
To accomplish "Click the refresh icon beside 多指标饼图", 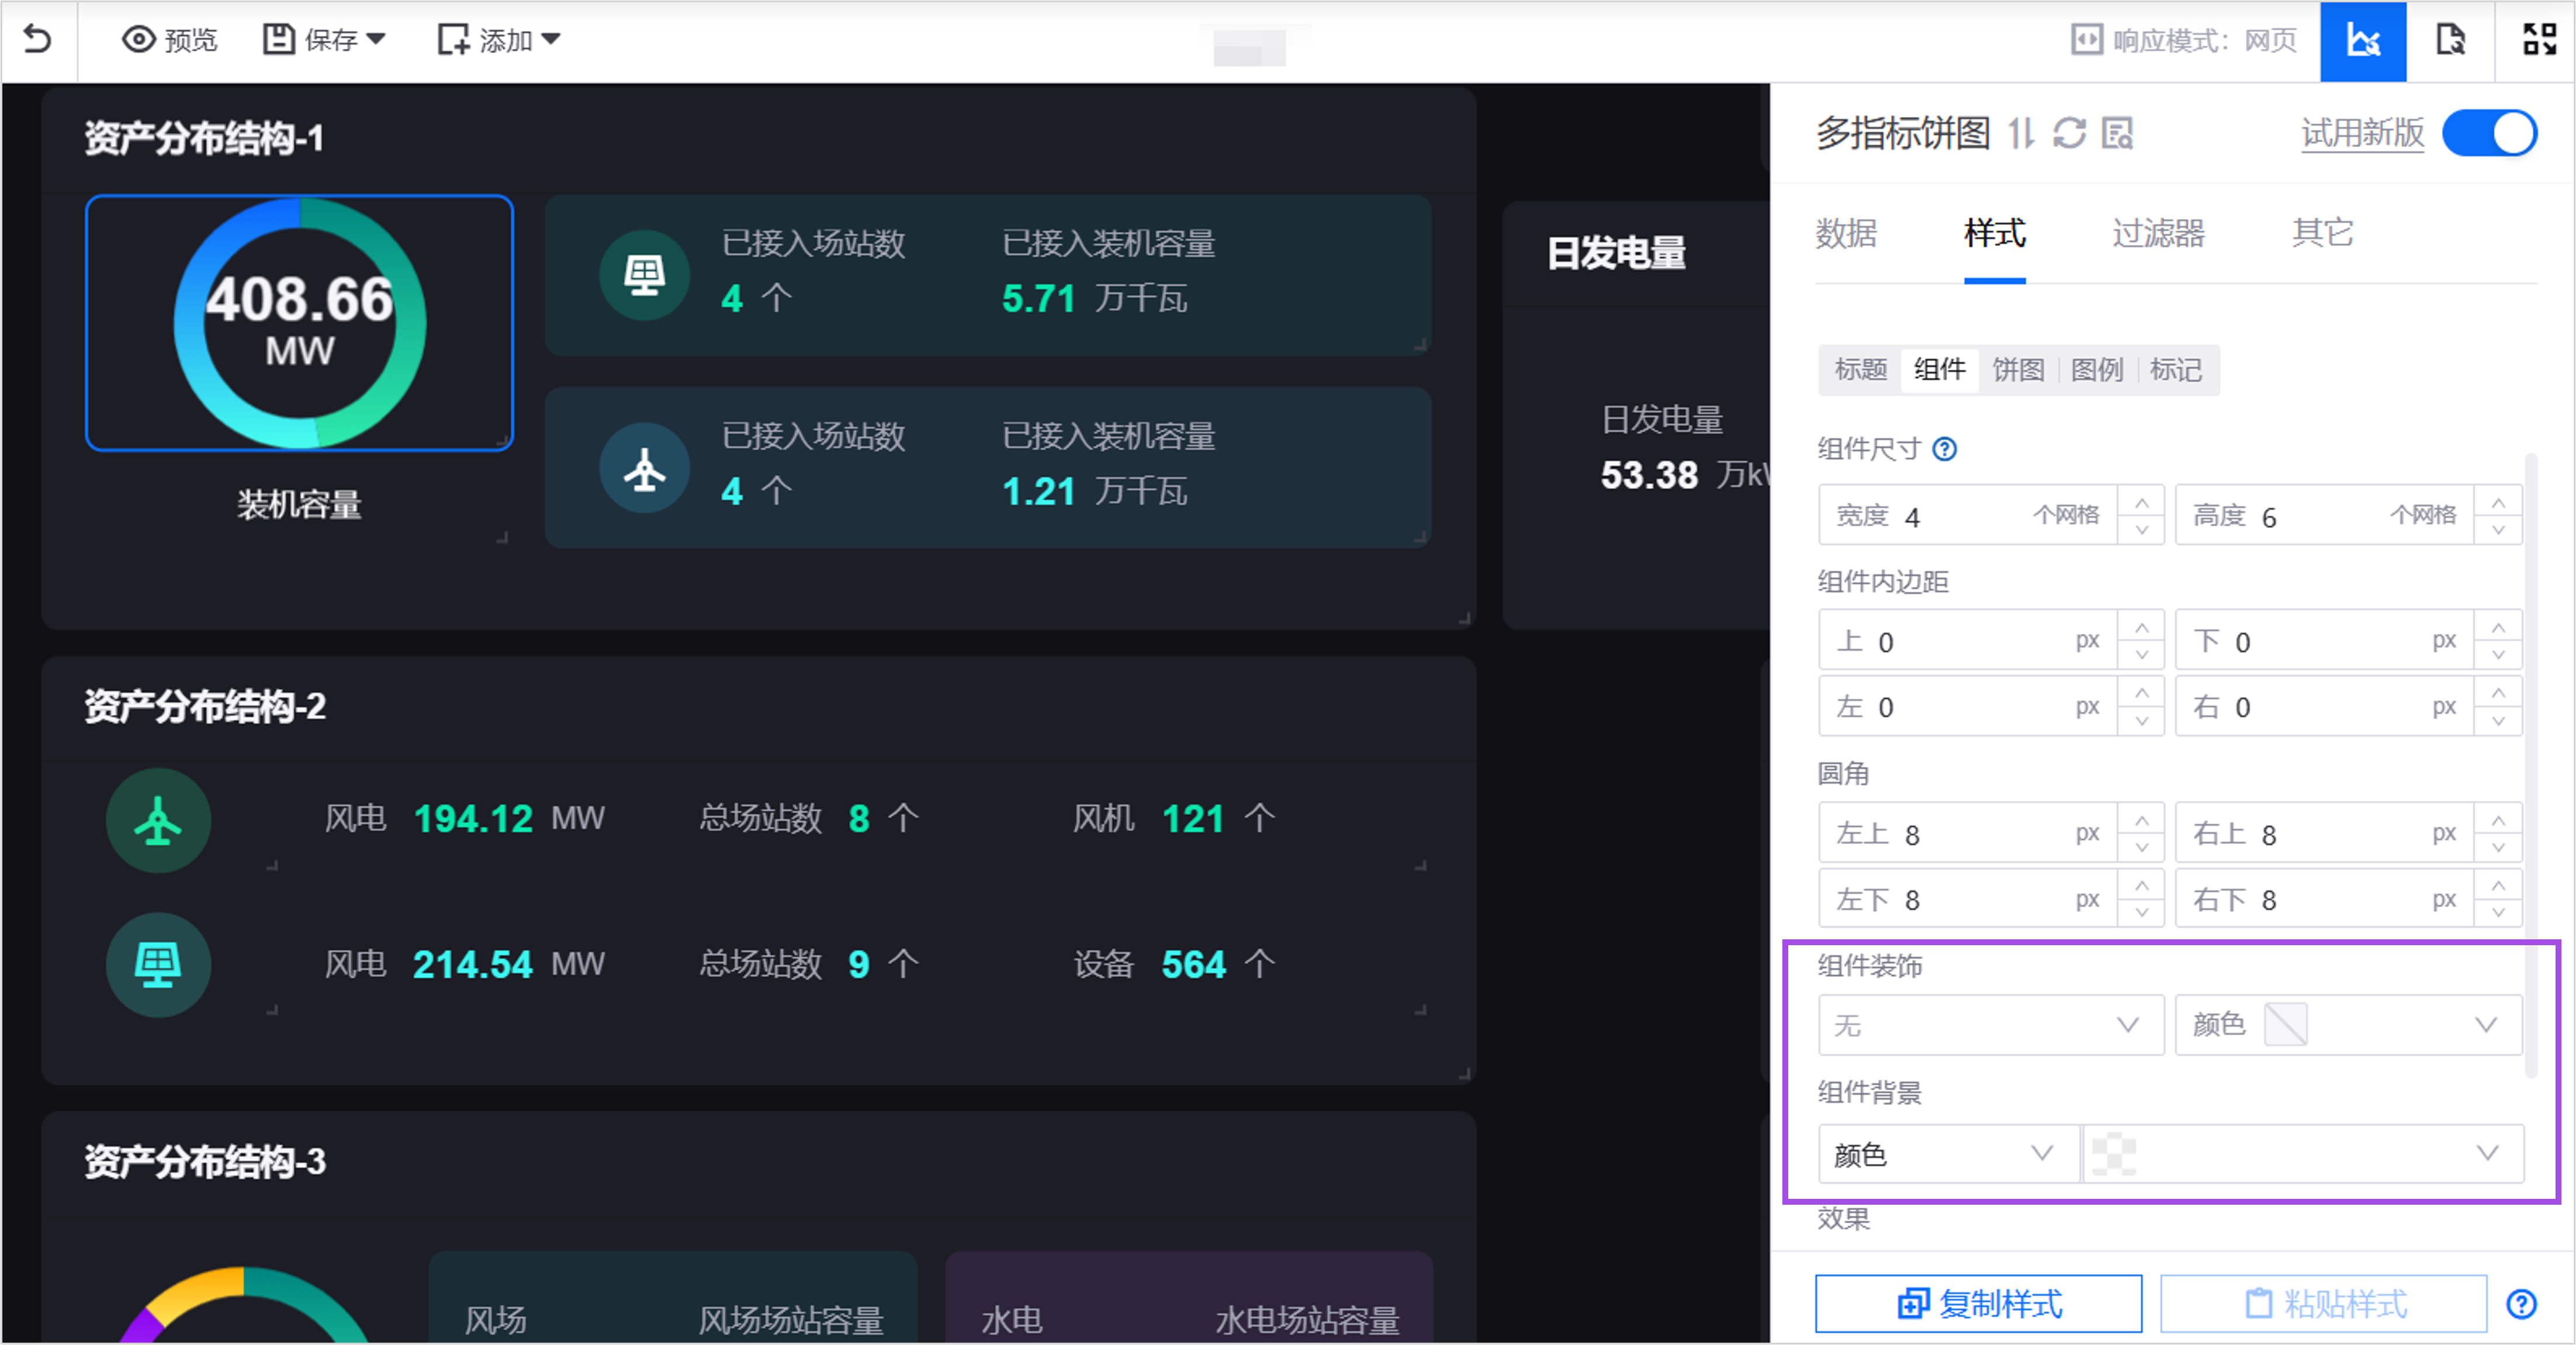I will (2069, 133).
